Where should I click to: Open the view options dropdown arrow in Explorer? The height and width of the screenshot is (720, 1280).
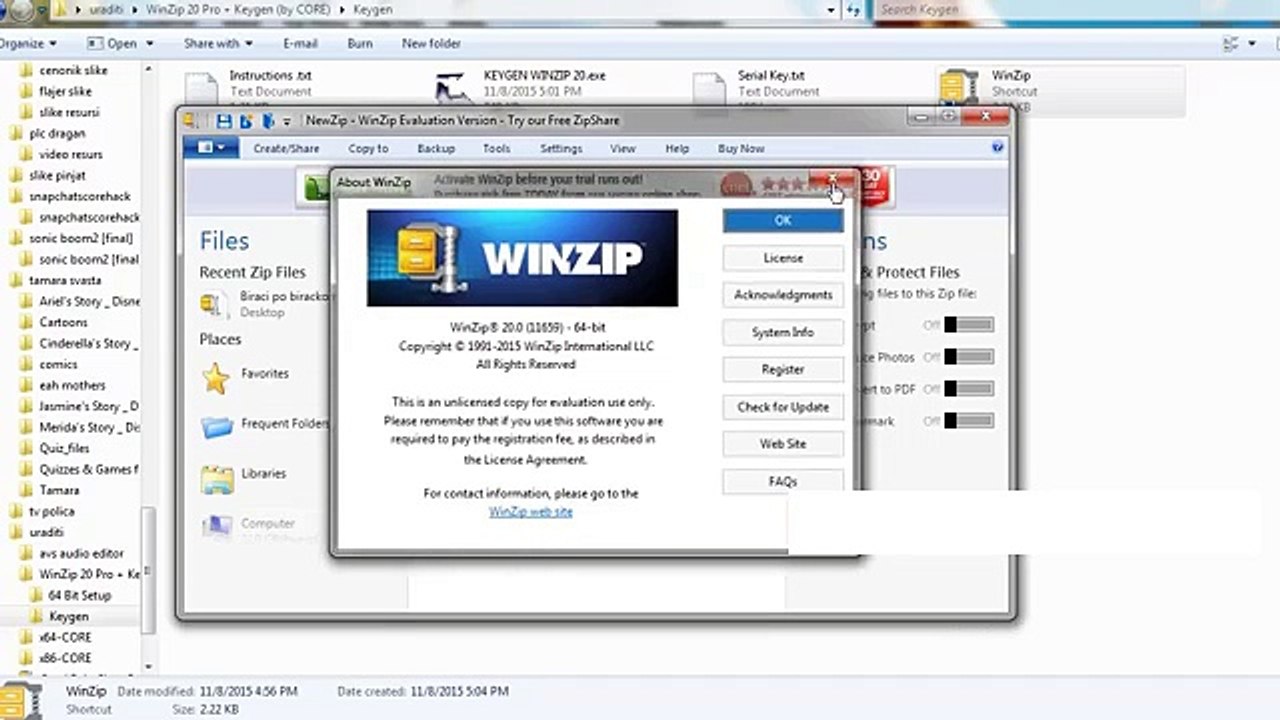1251,45
